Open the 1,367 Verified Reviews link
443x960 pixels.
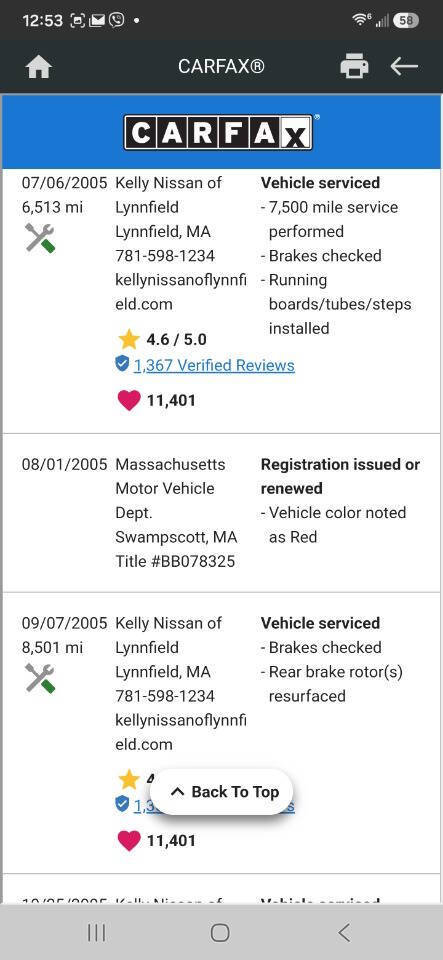coord(214,366)
